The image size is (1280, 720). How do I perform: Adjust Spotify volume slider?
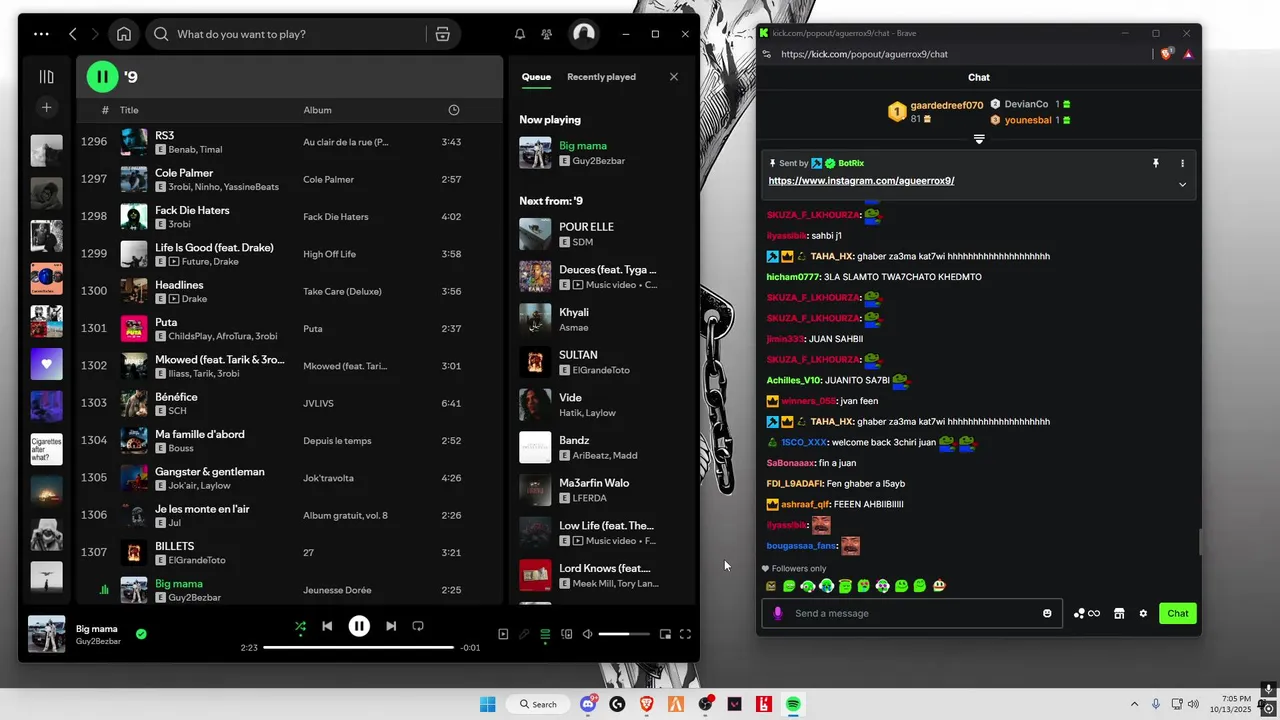(x=624, y=634)
